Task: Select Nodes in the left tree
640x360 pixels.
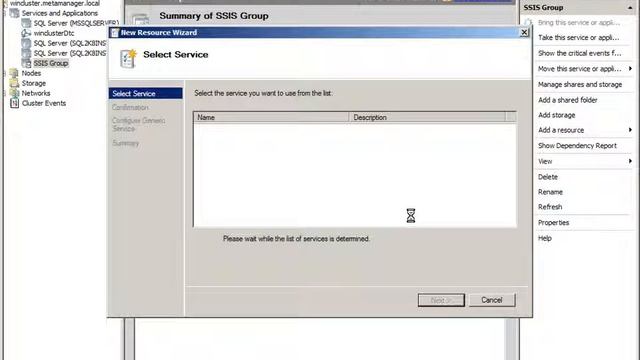Action: 31,73
